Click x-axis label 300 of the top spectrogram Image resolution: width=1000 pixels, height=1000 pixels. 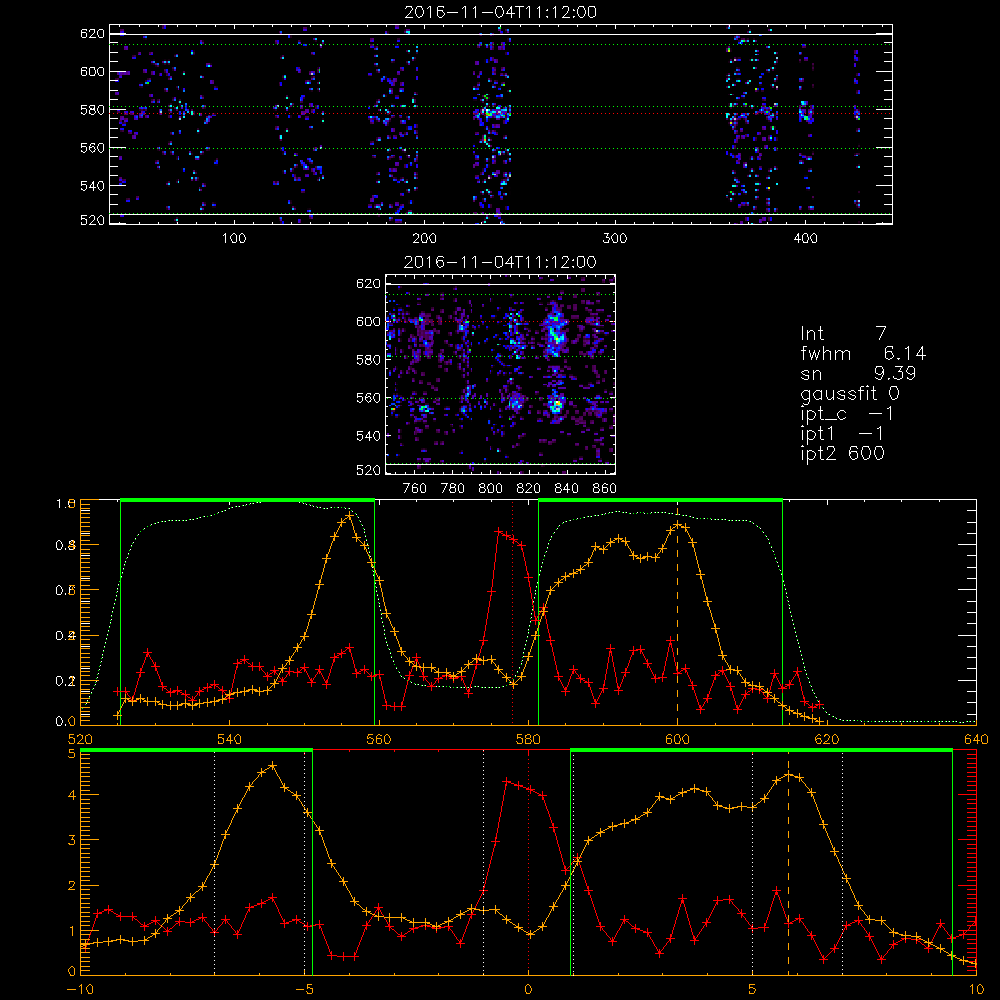pos(614,239)
